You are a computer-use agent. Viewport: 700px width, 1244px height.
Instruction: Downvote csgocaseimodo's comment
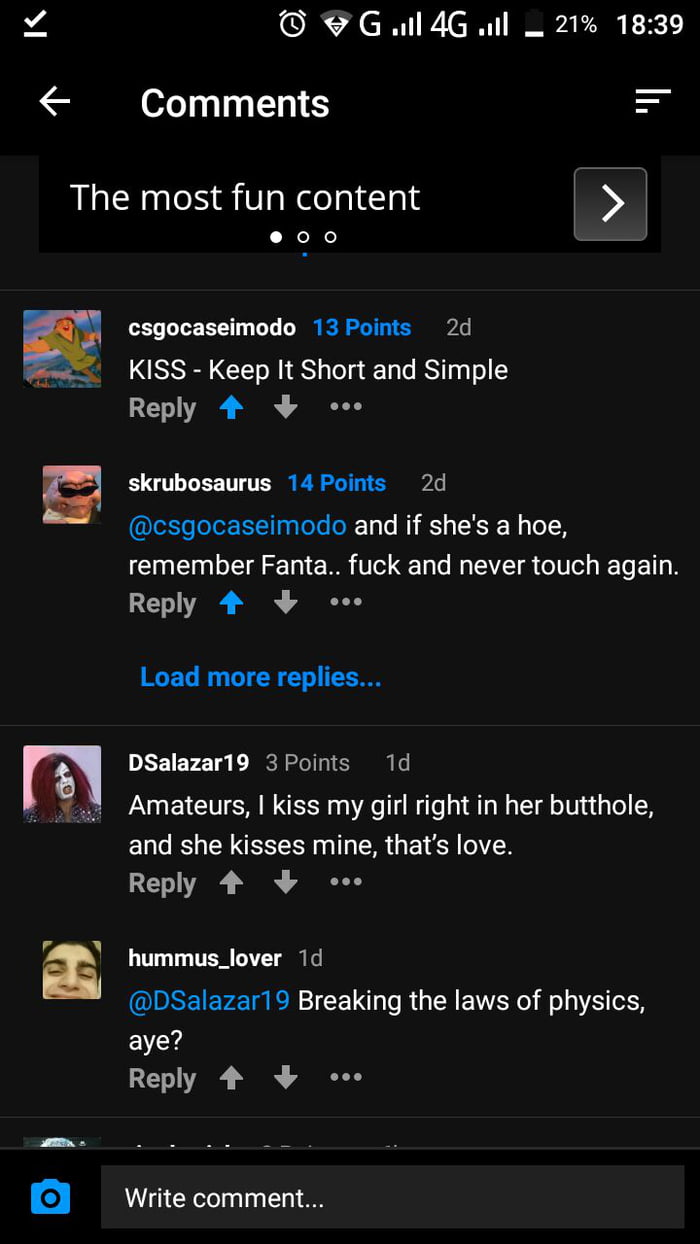pos(286,408)
